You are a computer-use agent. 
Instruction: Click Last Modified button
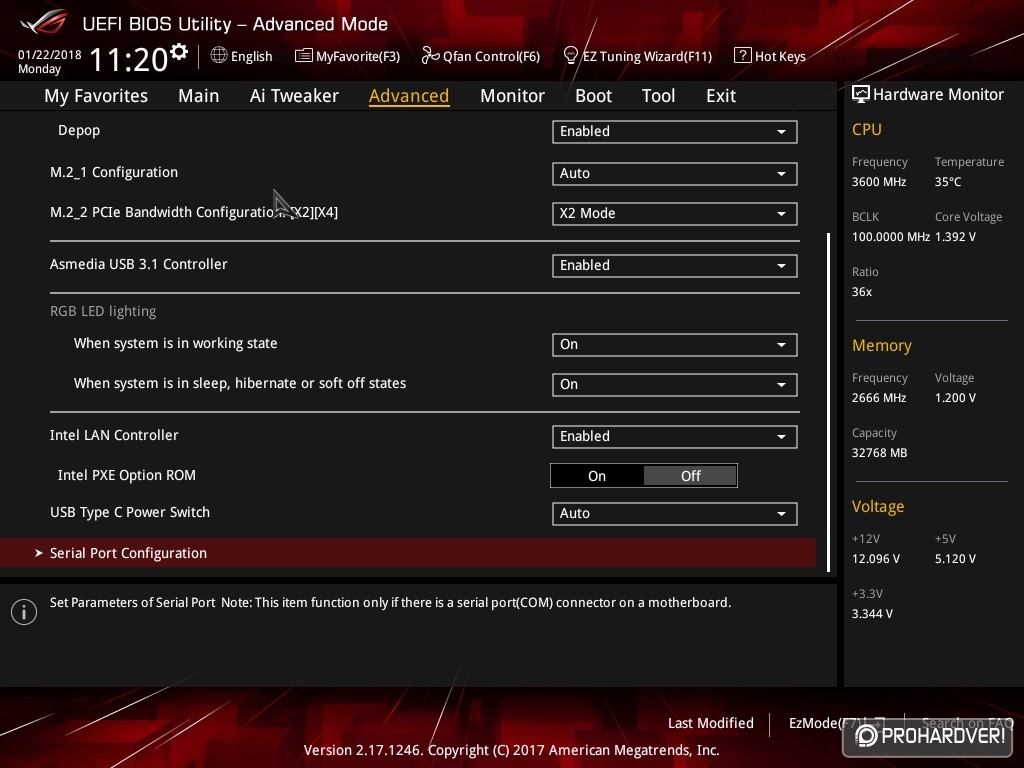711,723
